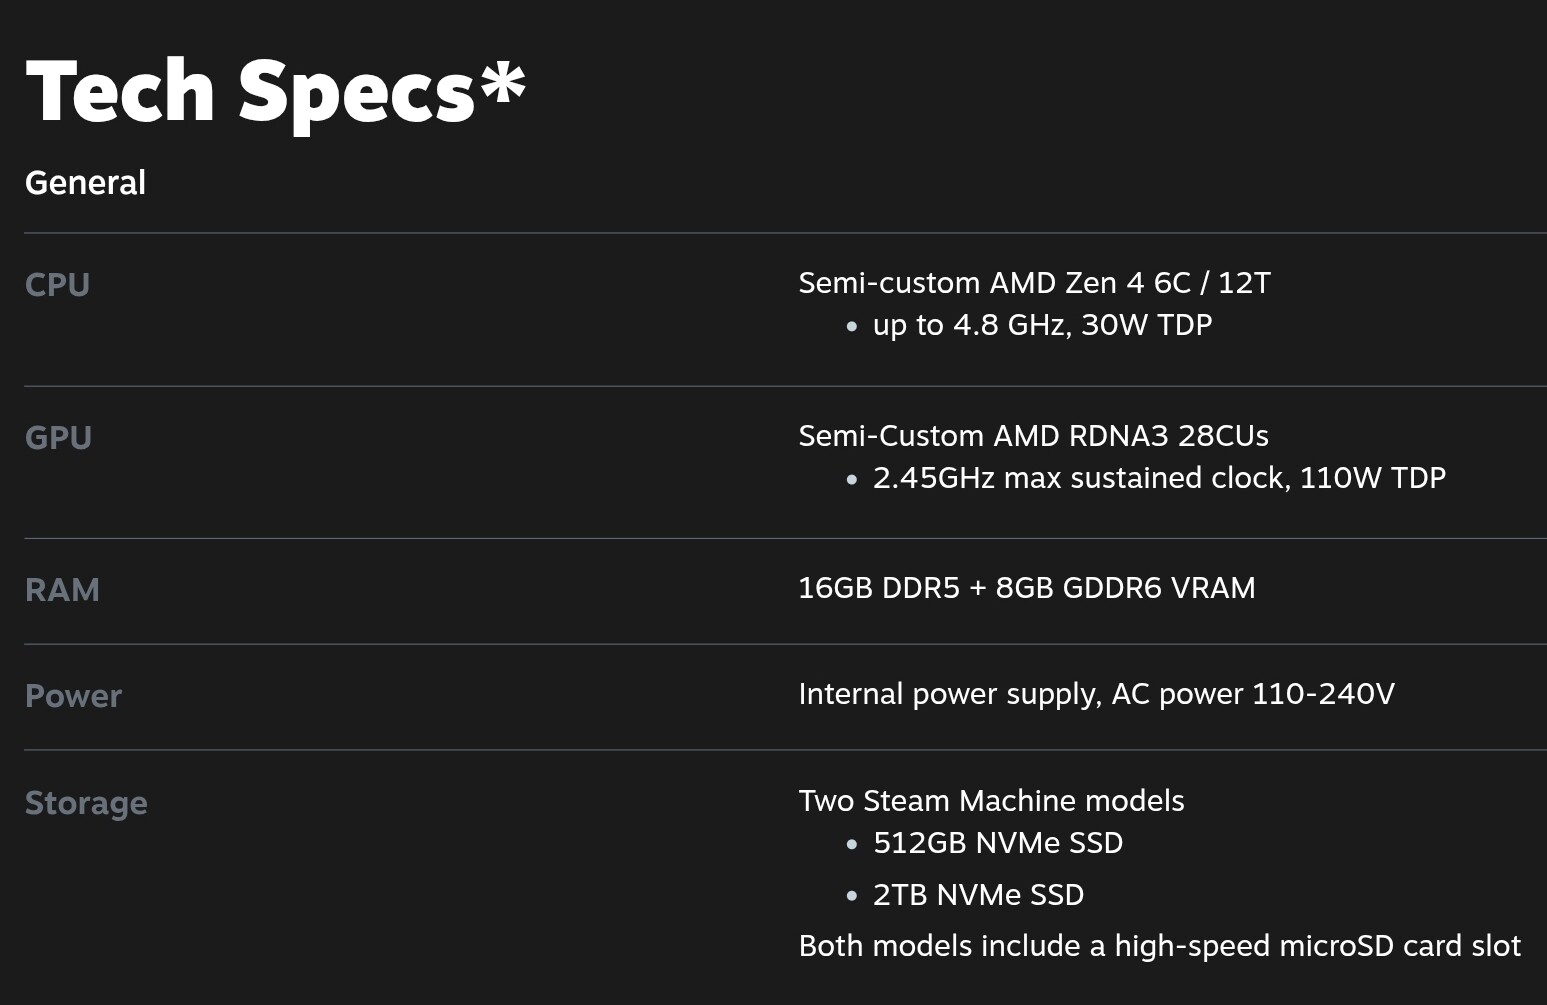Click the Power row label
Viewport: 1547px width, 1005px height.
73,696
